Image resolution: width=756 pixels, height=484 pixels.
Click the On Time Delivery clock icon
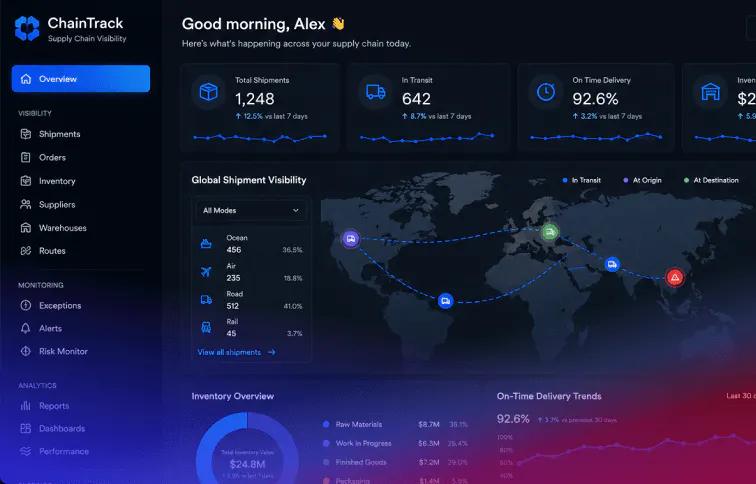(x=546, y=92)
